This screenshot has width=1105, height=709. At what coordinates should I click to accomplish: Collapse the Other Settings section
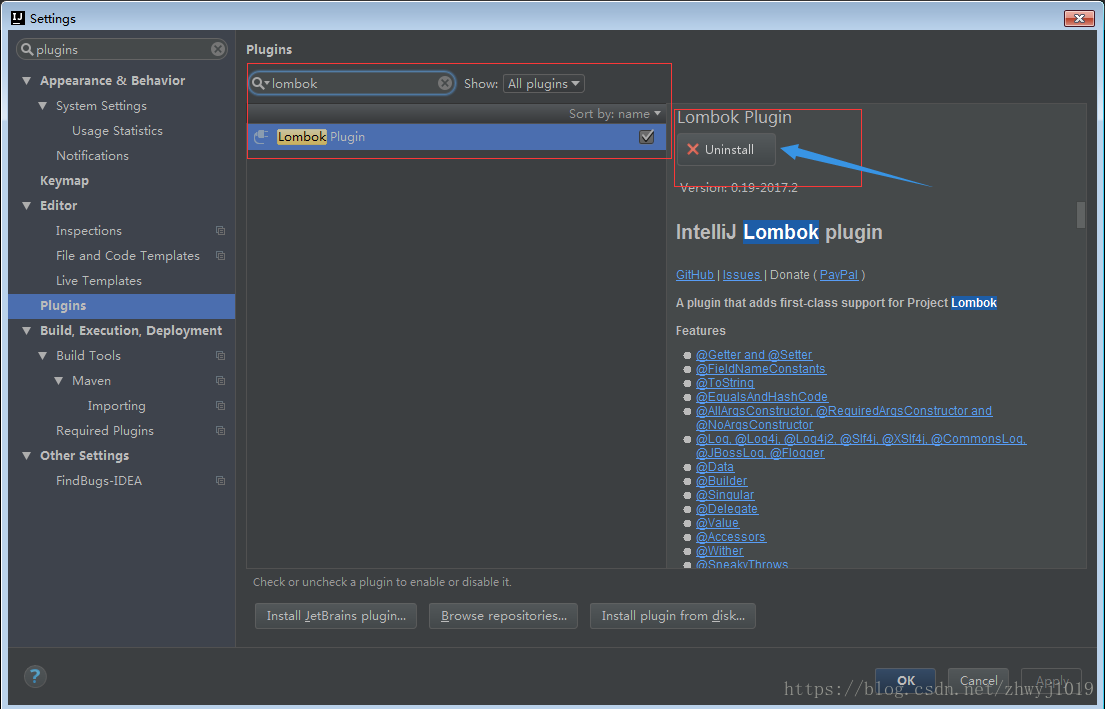27,455
